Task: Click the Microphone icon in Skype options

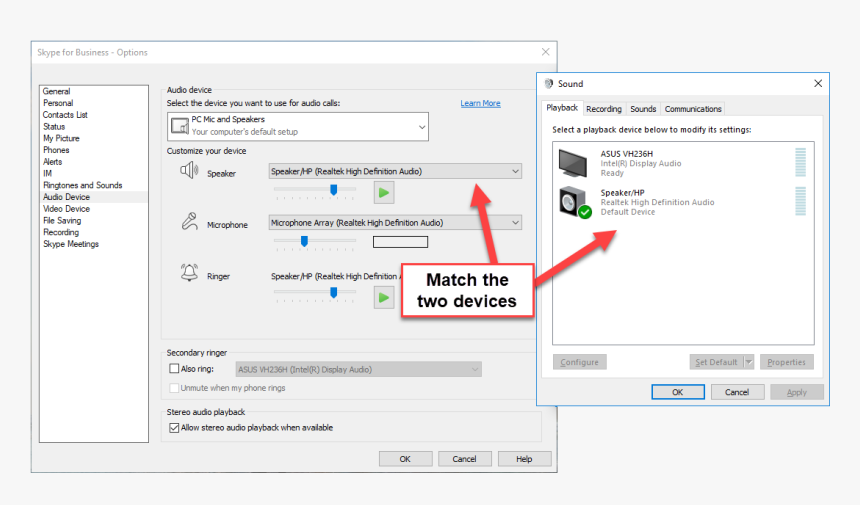Action: pyautogui.click(x=189, y=222)
